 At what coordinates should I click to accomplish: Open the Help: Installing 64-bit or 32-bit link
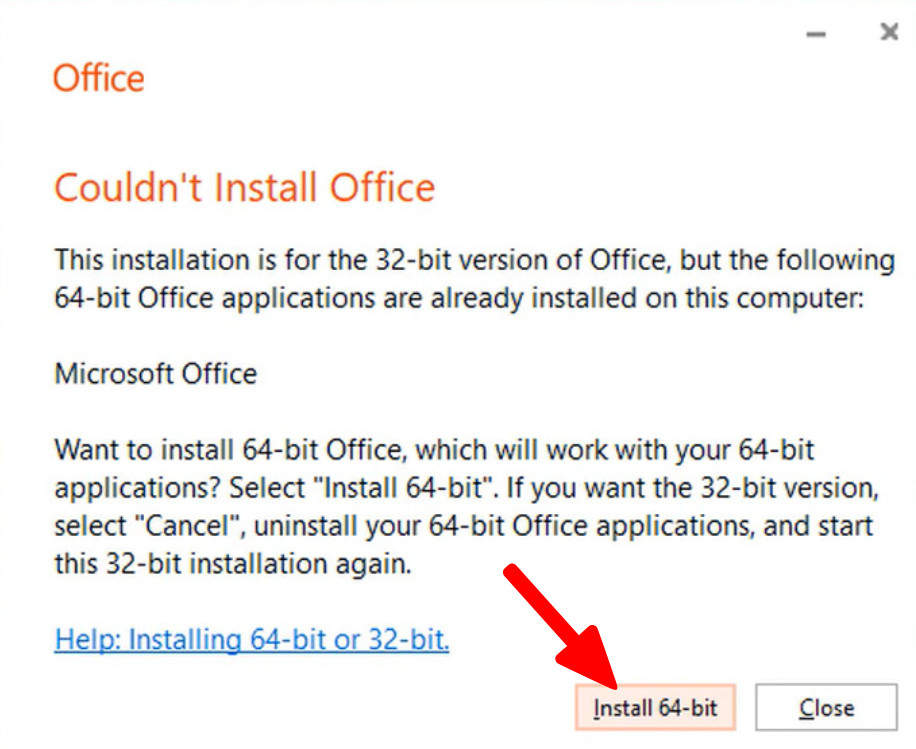tap(252, 639)
